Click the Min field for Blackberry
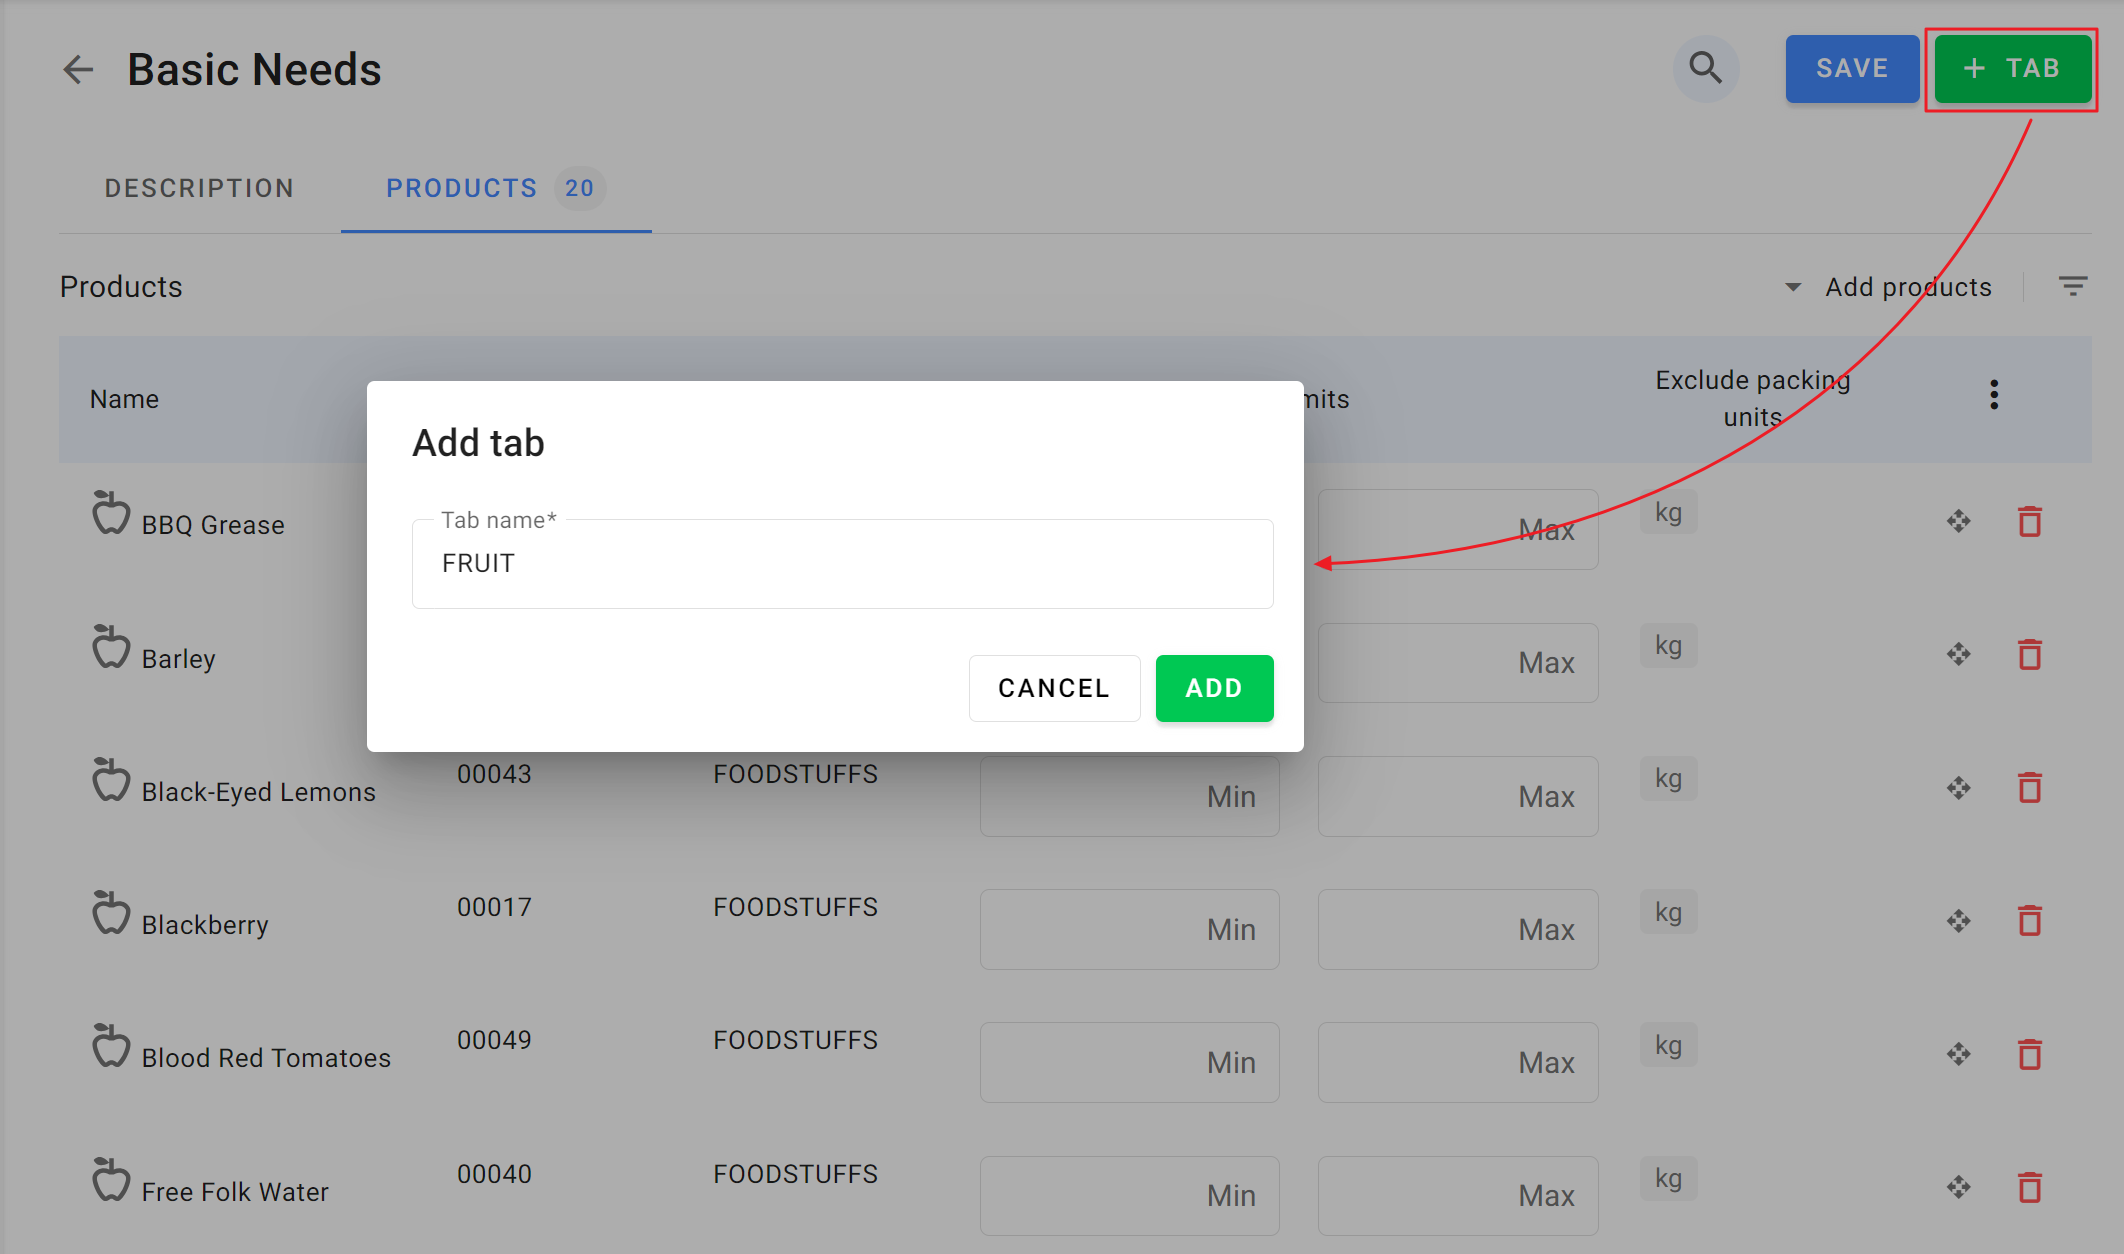 point(1129,929)
